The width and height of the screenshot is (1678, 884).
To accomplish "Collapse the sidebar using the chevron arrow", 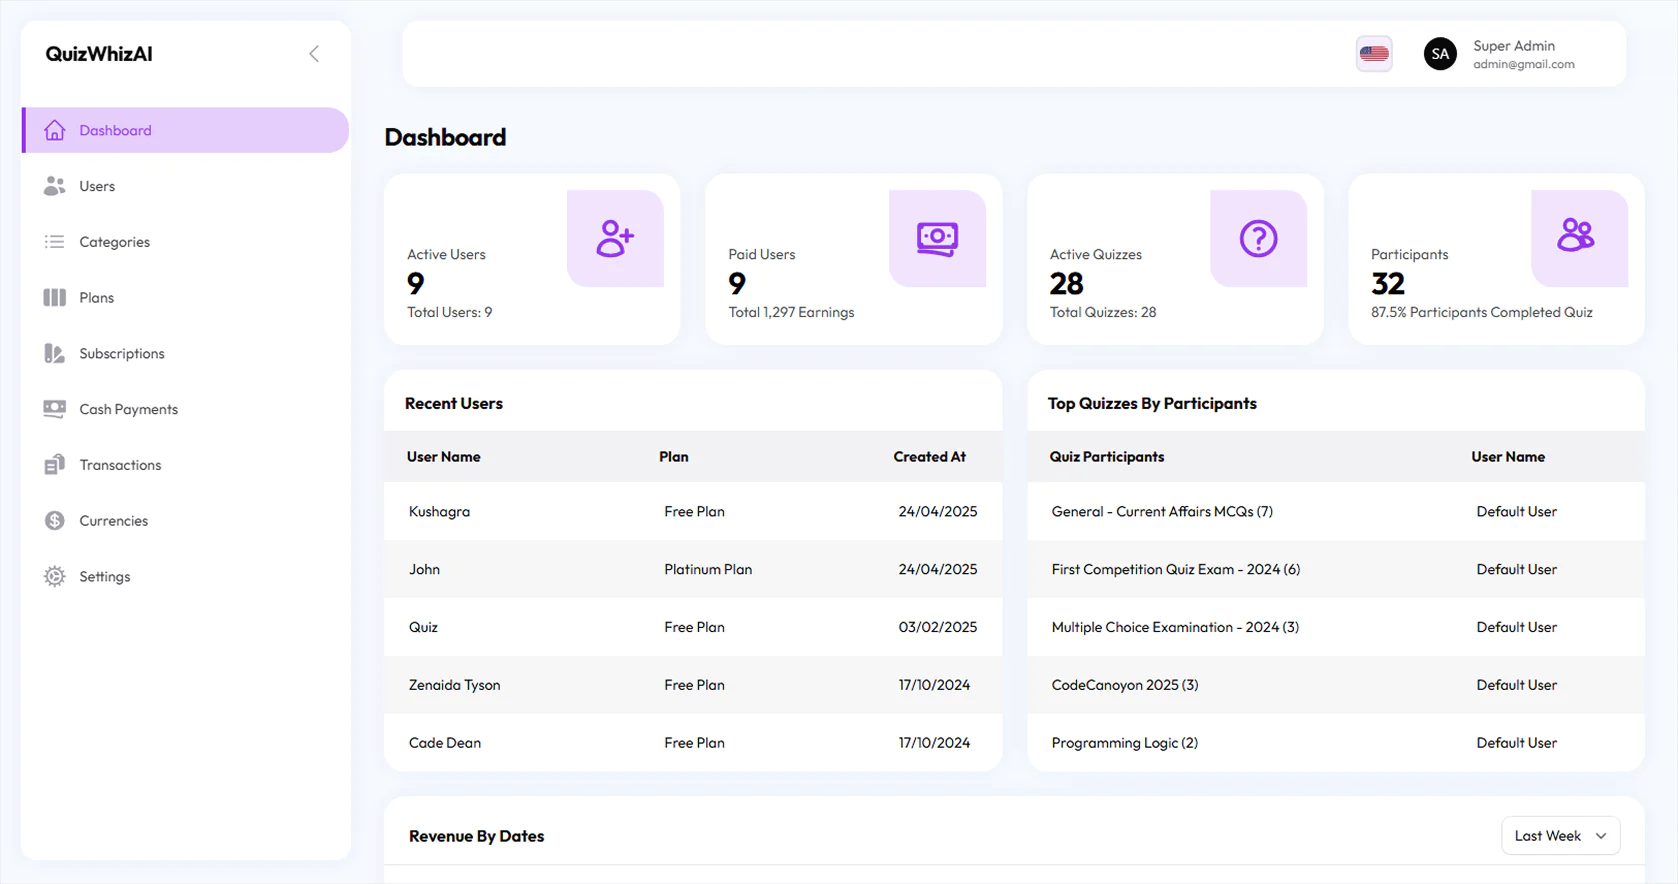I will (314, 54).
